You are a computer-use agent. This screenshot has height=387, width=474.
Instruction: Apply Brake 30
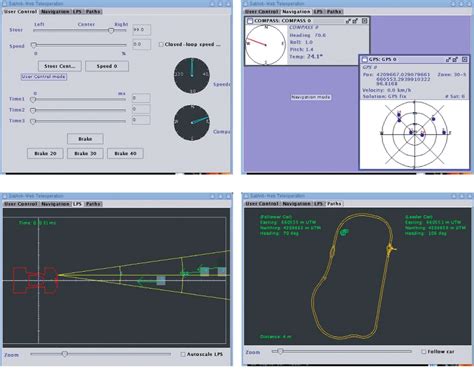click(85, 153)
